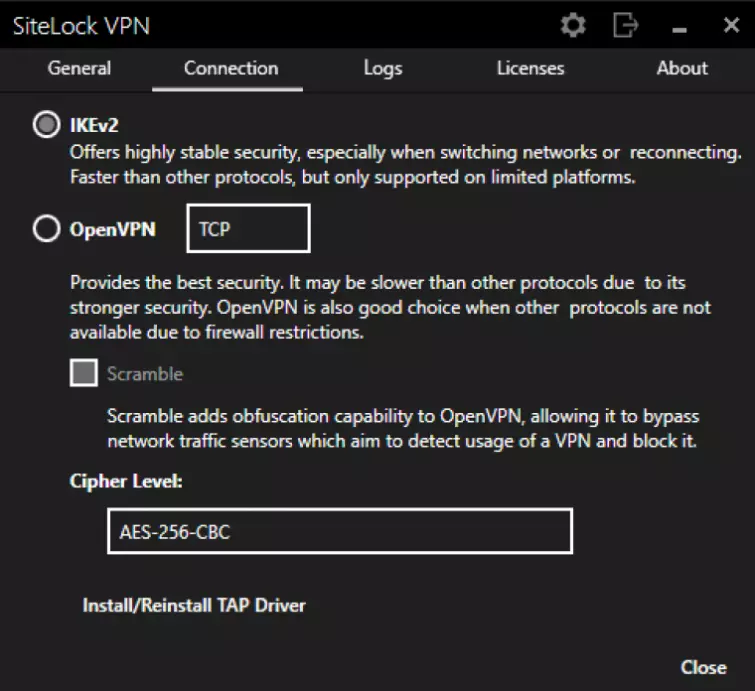Screen dimensions: 755x691
Task: Show the About tab
Action: click(682, 68)
